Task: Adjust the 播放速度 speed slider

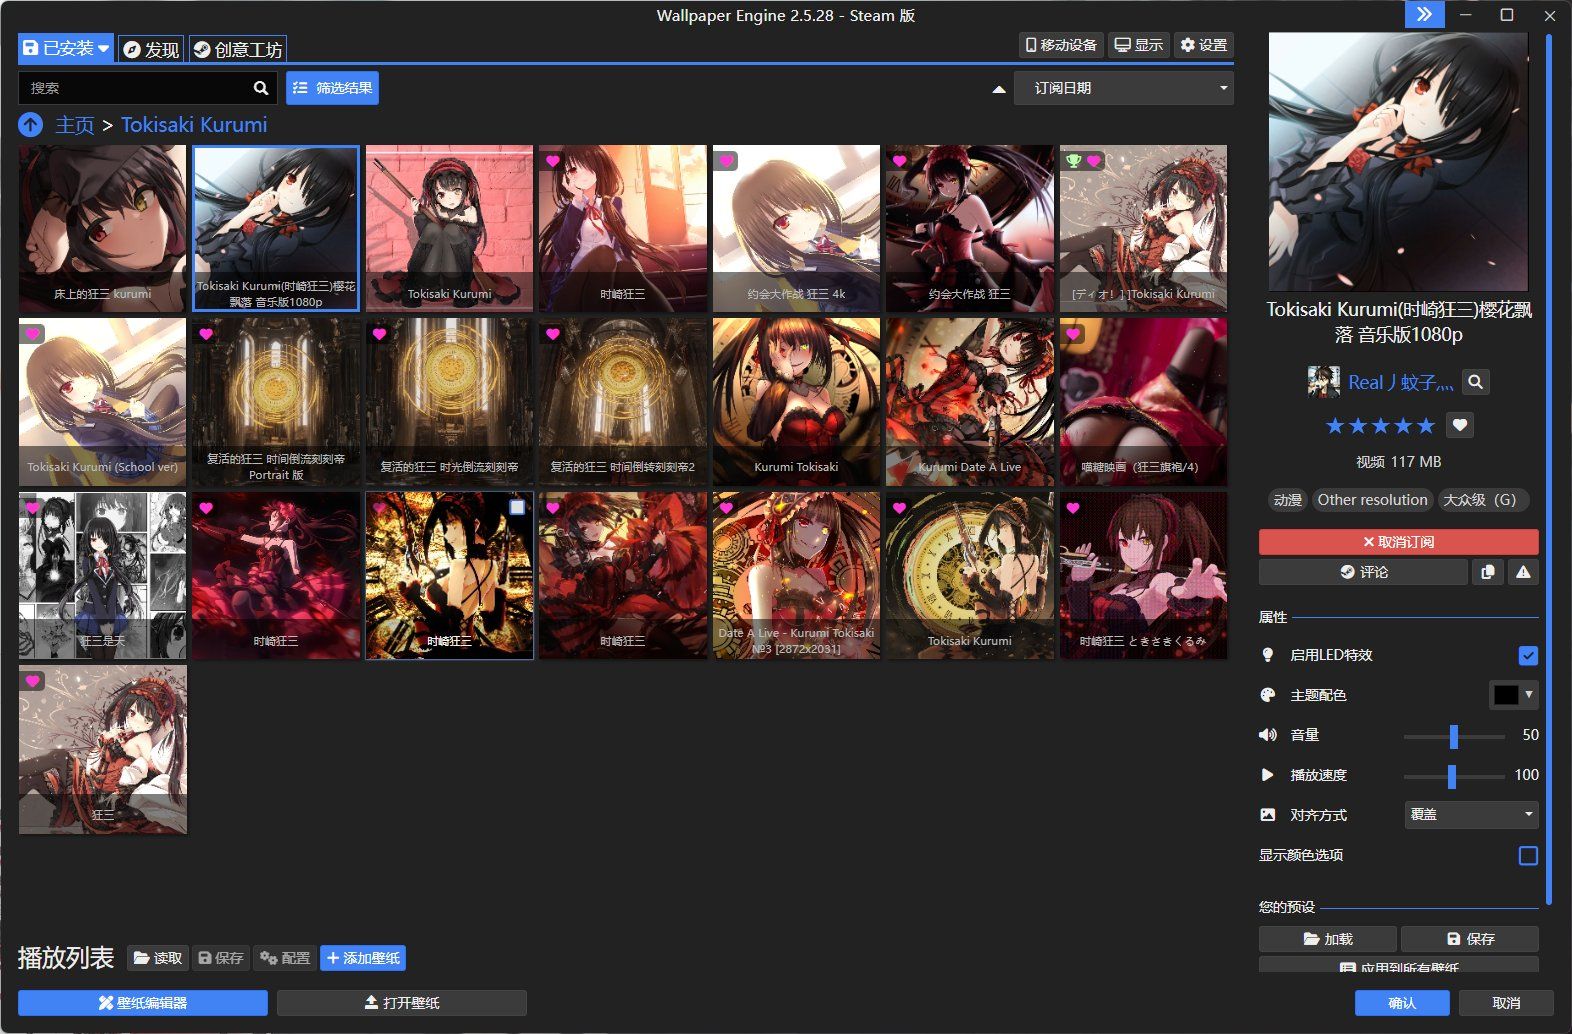Action: click(1454, 776)
